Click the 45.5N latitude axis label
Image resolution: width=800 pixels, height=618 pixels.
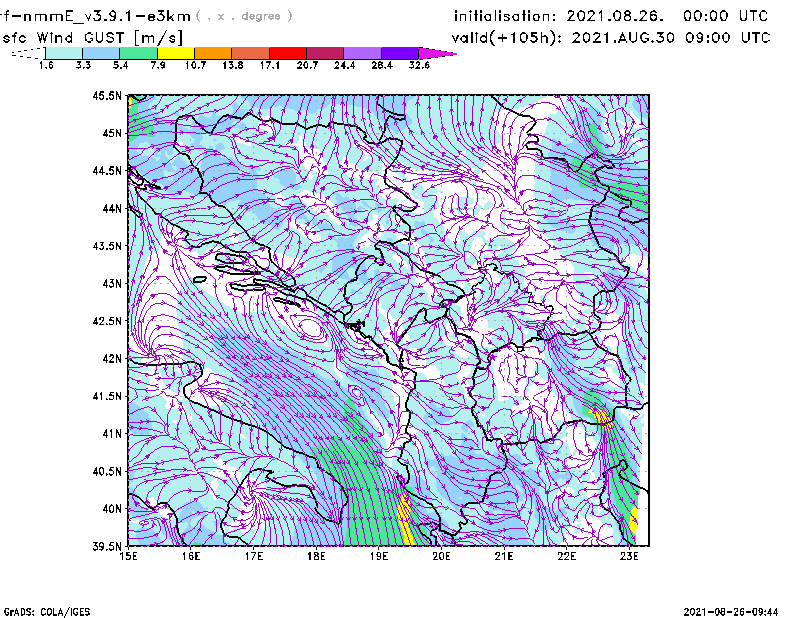tap(107, 95)
